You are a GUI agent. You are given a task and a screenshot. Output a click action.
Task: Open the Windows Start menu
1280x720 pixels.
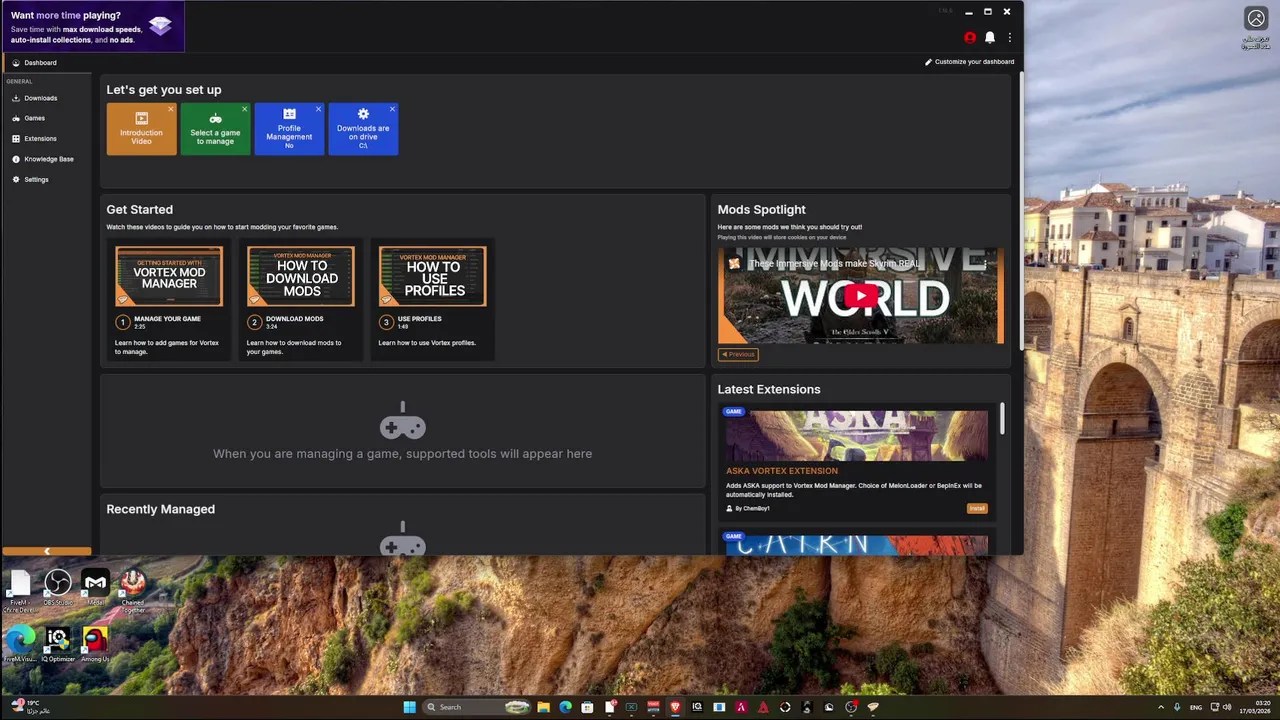[409, 707]
